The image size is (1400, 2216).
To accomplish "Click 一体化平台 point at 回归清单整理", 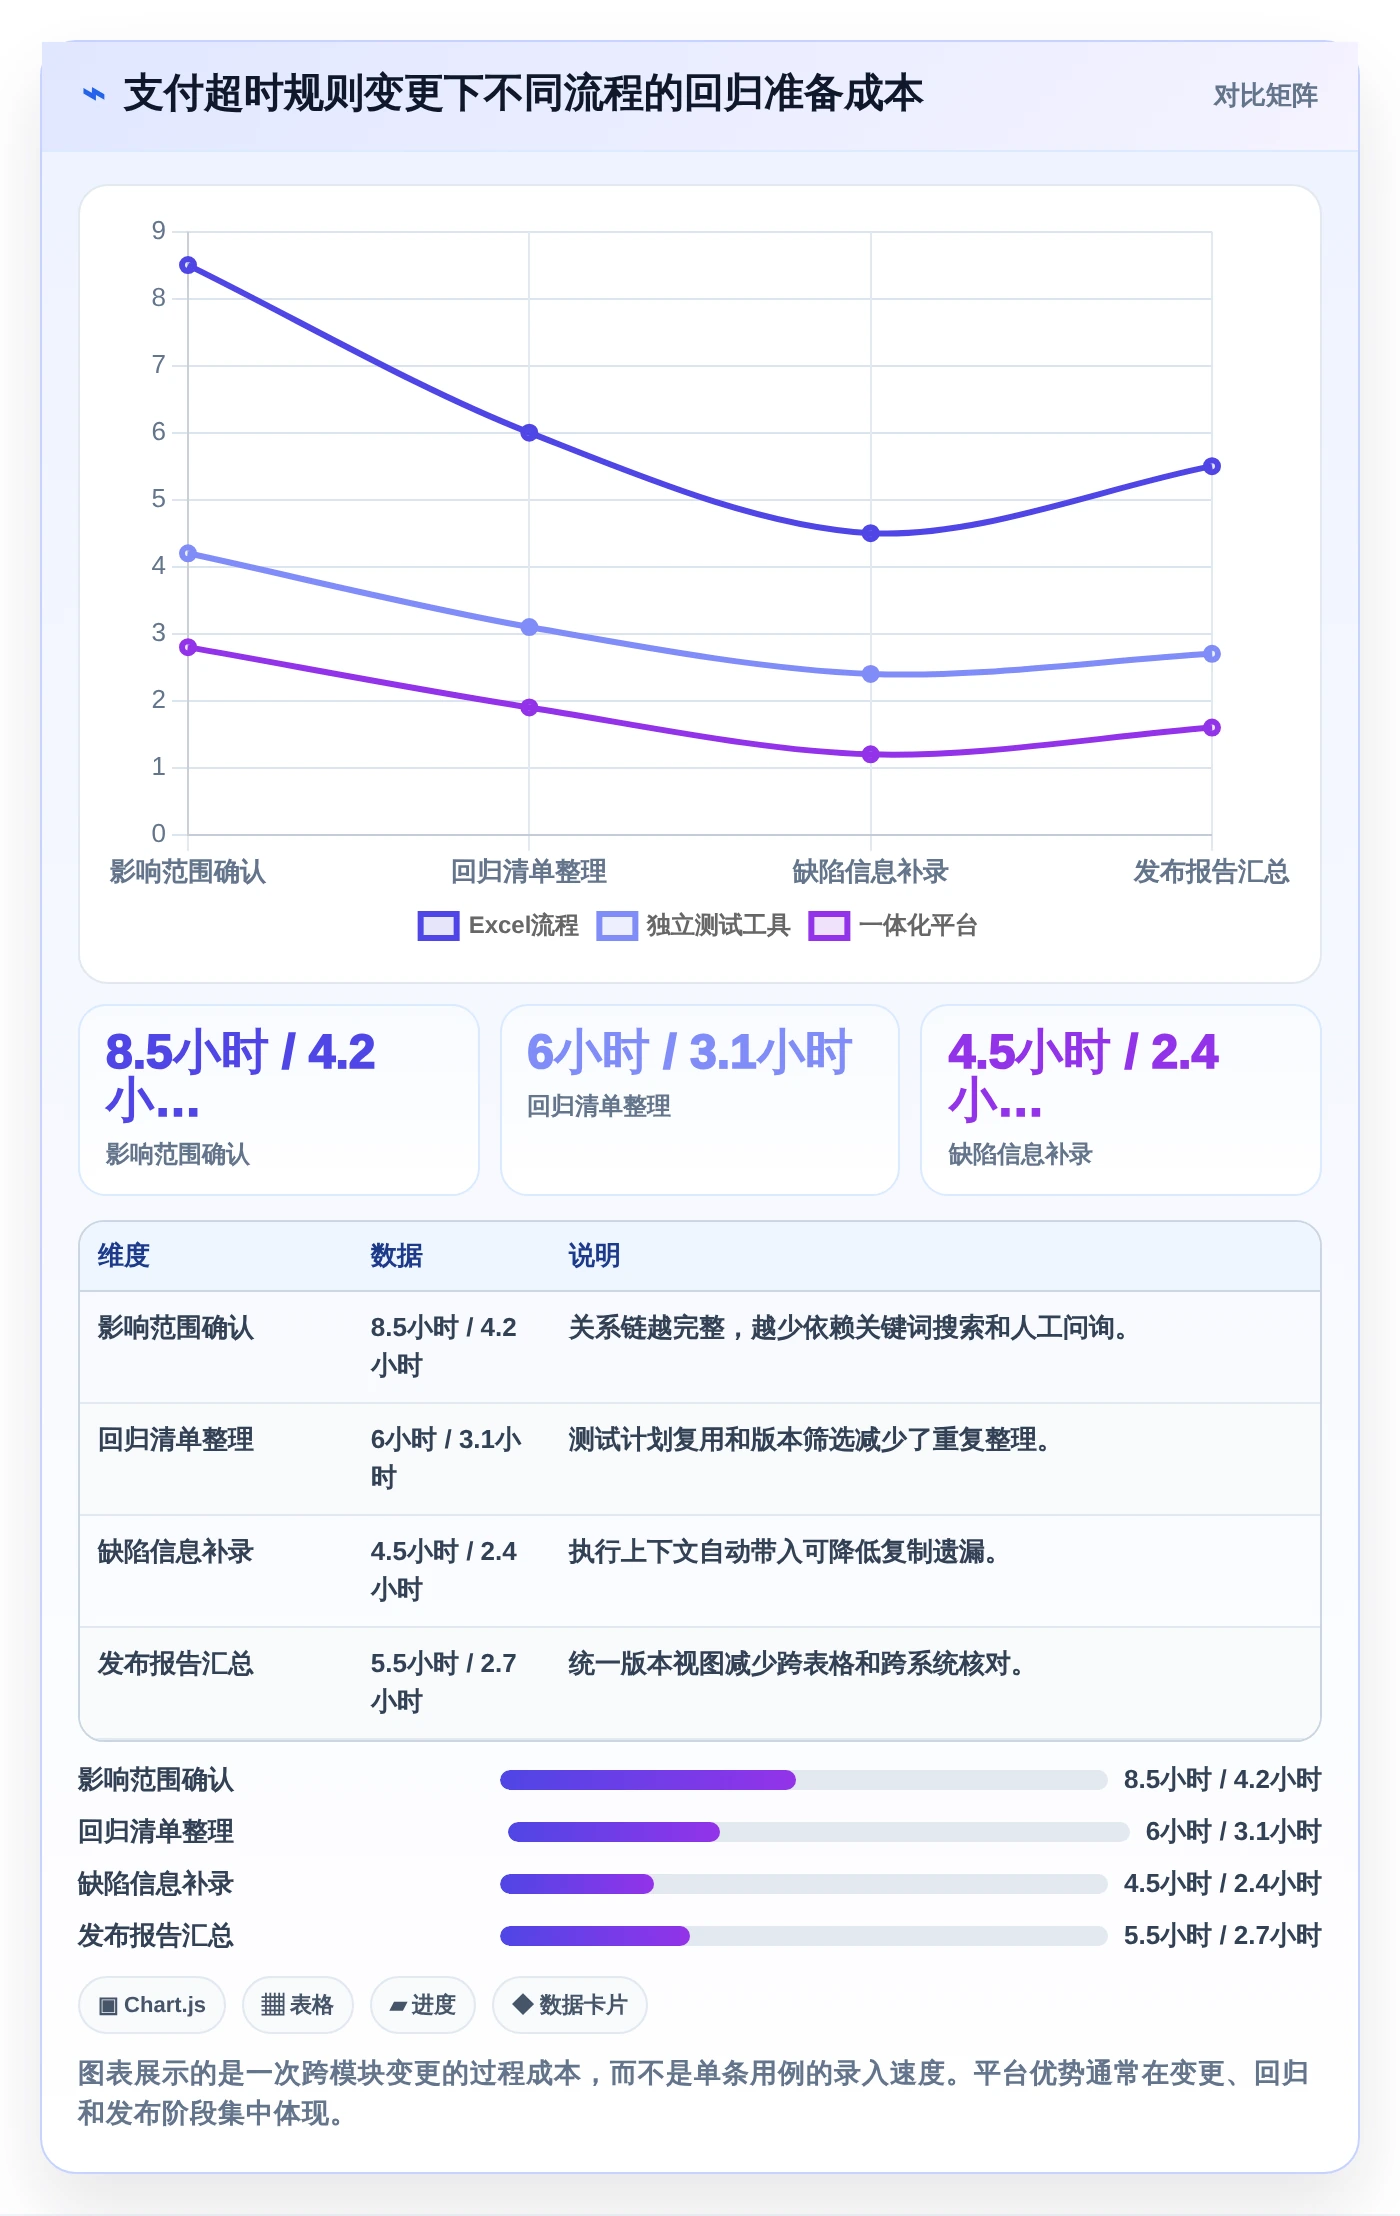I will [529, 707].
